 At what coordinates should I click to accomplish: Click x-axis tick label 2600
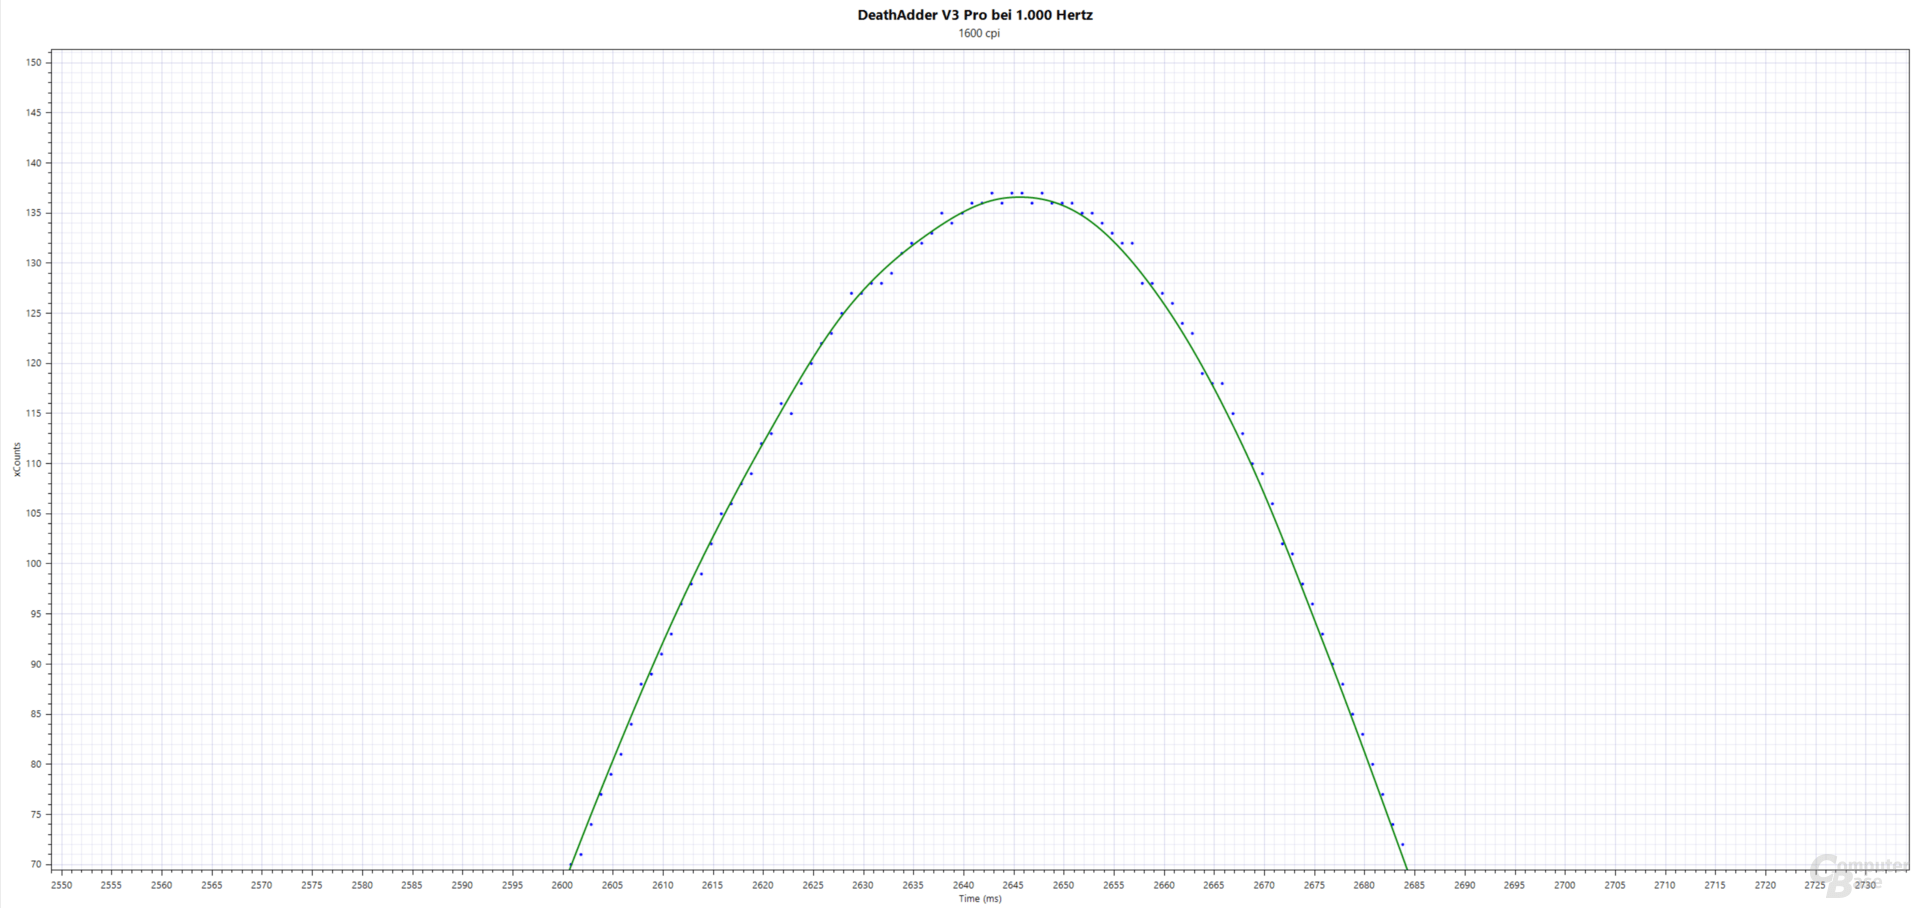(x=562, y=885)
